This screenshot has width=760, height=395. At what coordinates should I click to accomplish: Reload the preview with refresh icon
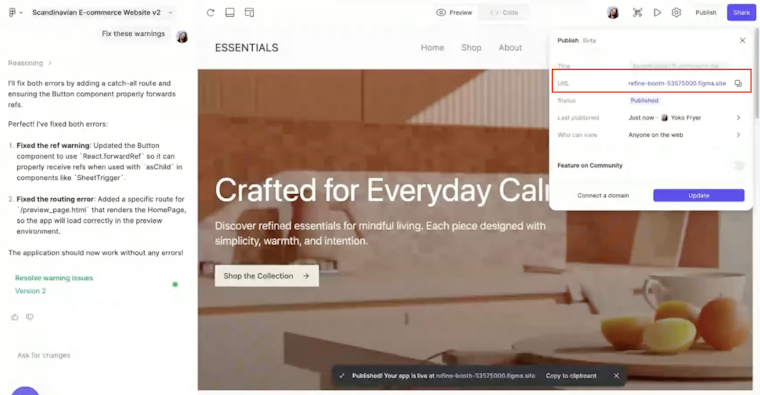210,13
